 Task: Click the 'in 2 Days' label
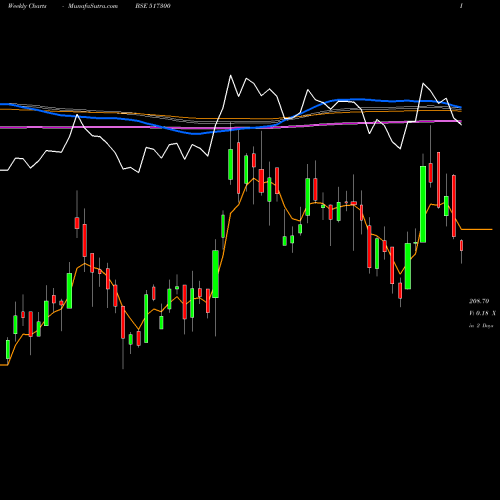tap(481, 326)
